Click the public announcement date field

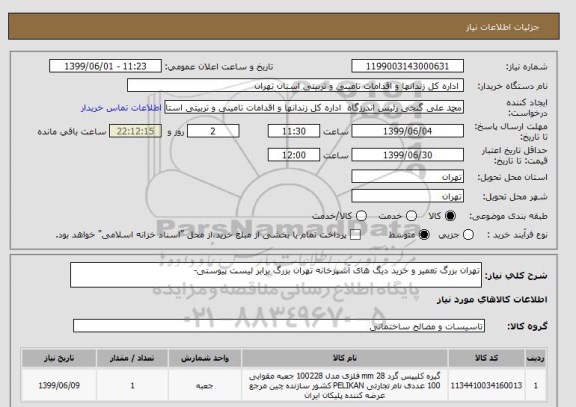coord(105,66)
